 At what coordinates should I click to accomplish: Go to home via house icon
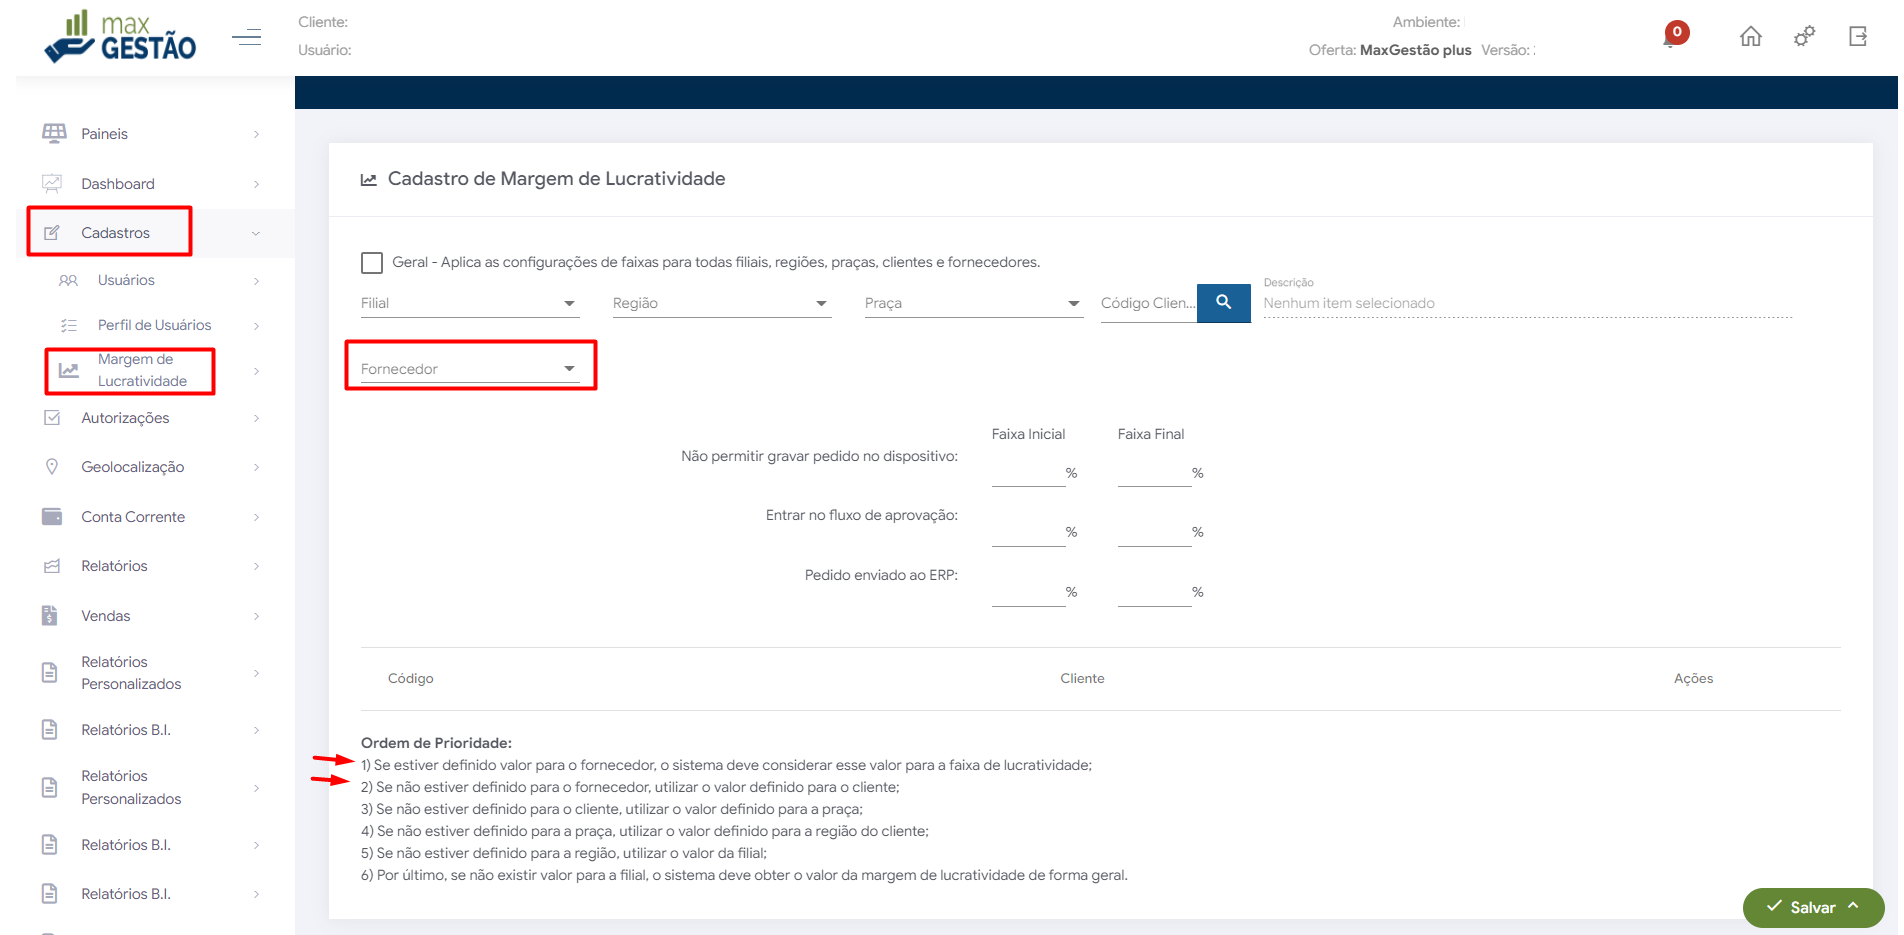click(1750, 37)
